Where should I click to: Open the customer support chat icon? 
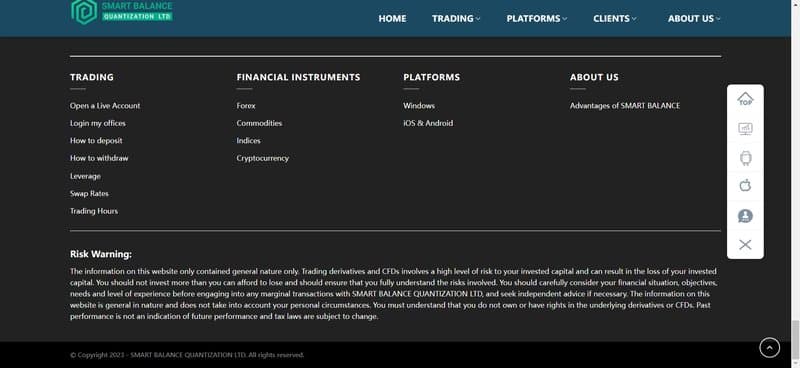(745, 216)
